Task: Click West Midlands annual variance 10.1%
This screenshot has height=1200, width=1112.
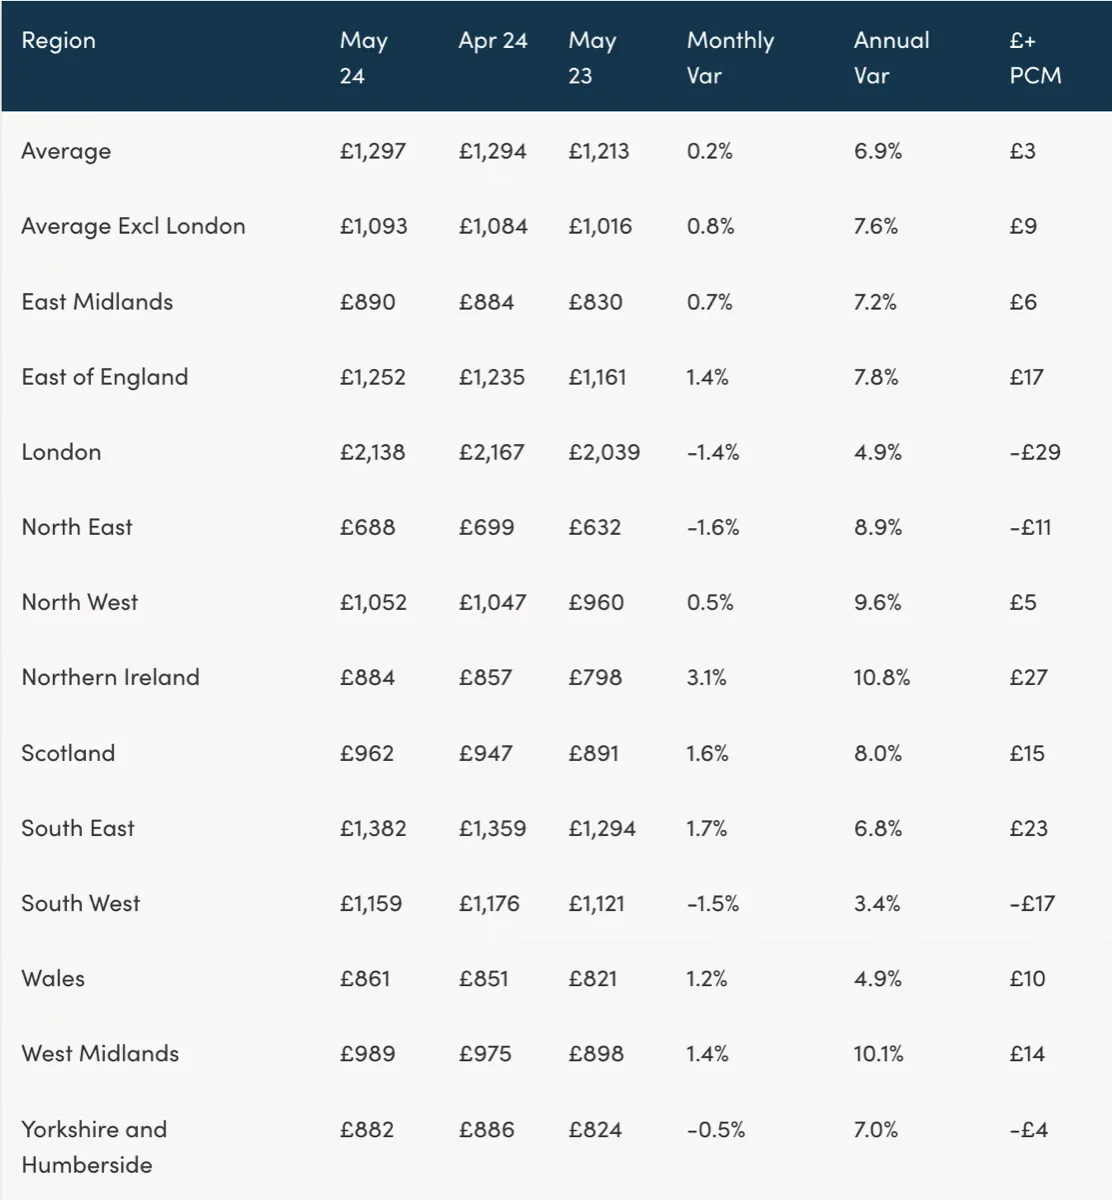Action: pos(878,1053)
